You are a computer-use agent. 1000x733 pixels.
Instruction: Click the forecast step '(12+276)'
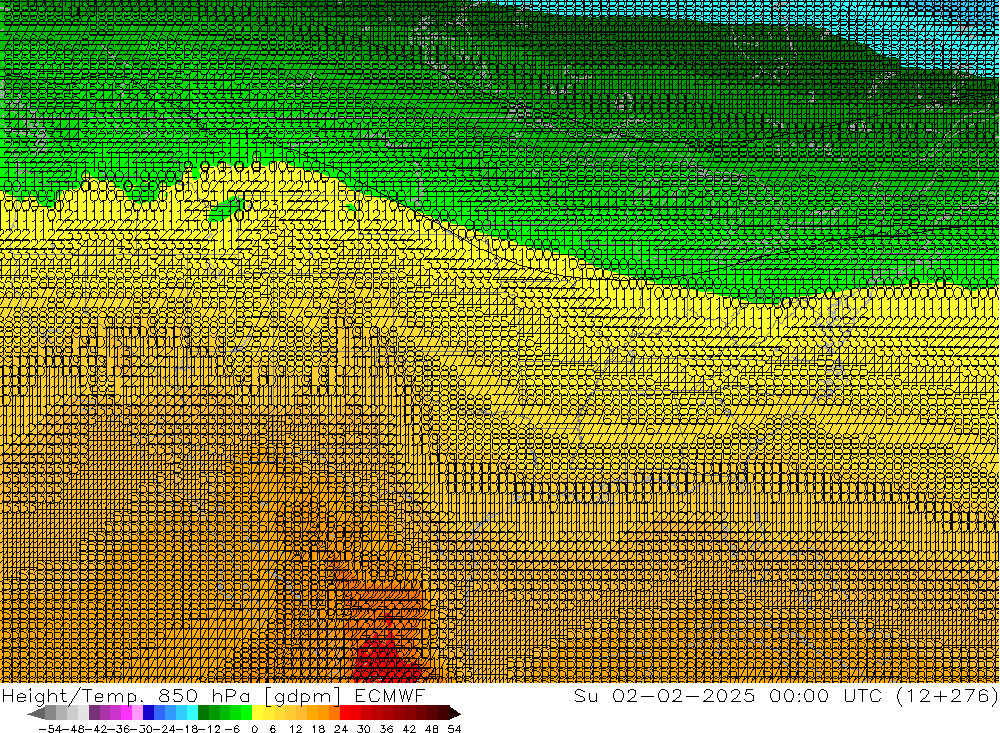tap(946, 695)
